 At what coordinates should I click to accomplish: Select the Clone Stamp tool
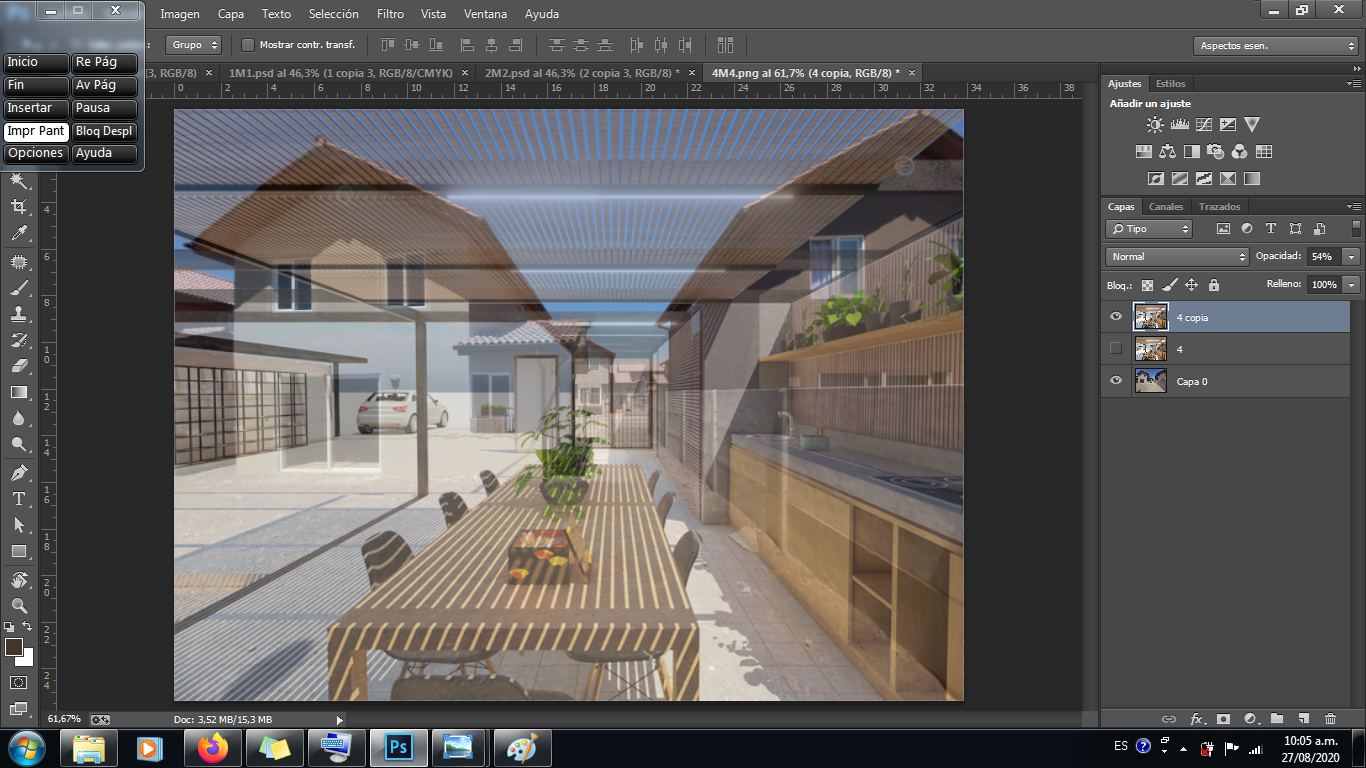click(x=18, y=314)
